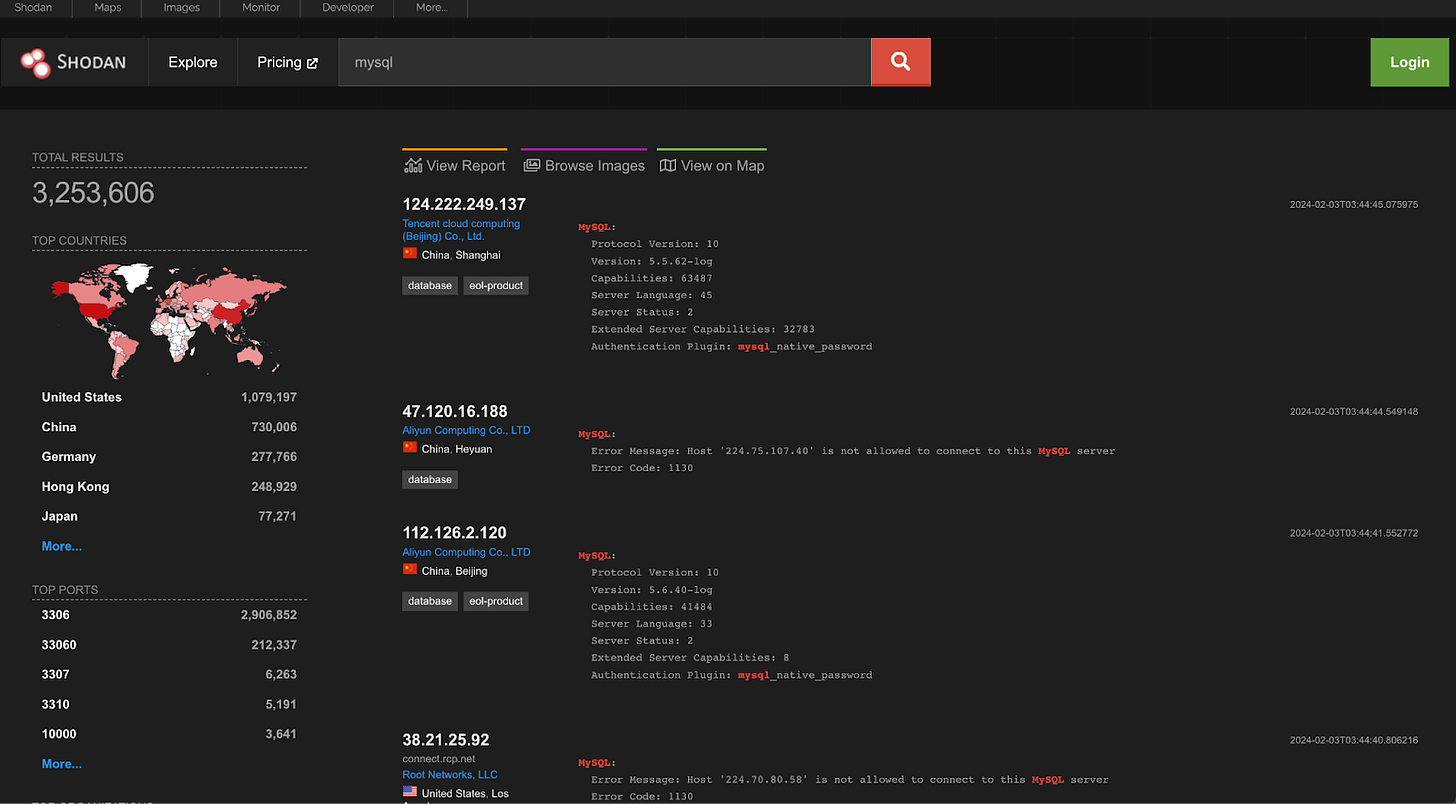The width and height of the screenshot is (1456, 804).
Task: Click the TOP PORTS heading
Action: (65, 589)
